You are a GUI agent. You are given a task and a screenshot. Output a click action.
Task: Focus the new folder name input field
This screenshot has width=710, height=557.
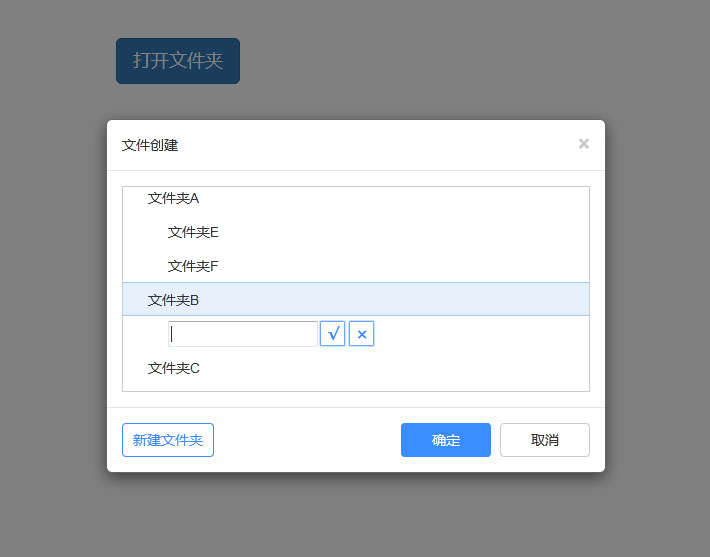(x=243, y=334)
